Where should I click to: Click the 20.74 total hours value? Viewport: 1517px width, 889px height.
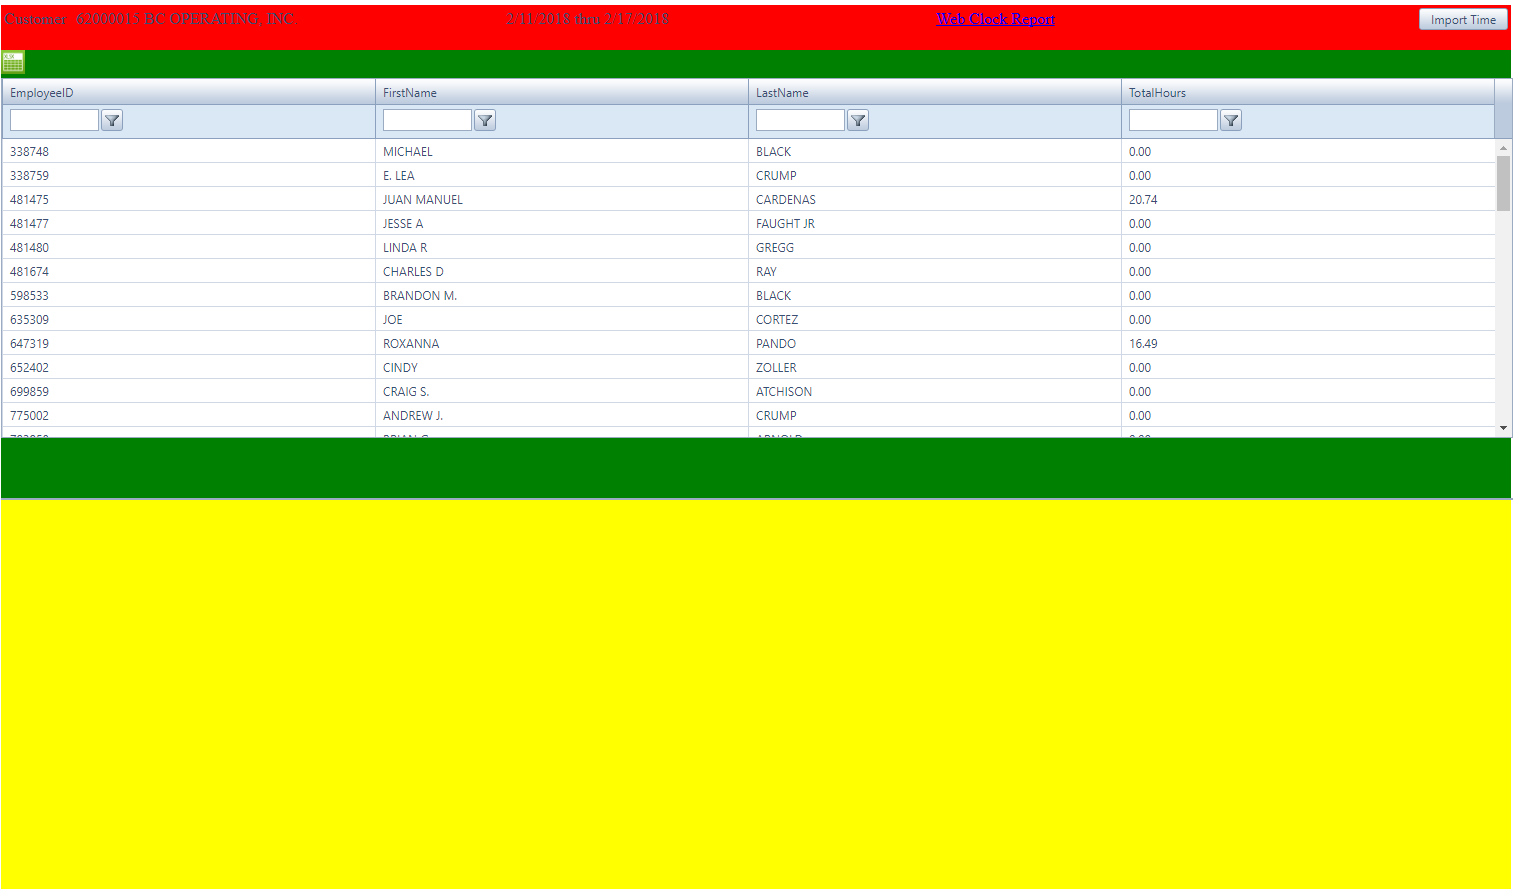click(x=1143, y=200)
